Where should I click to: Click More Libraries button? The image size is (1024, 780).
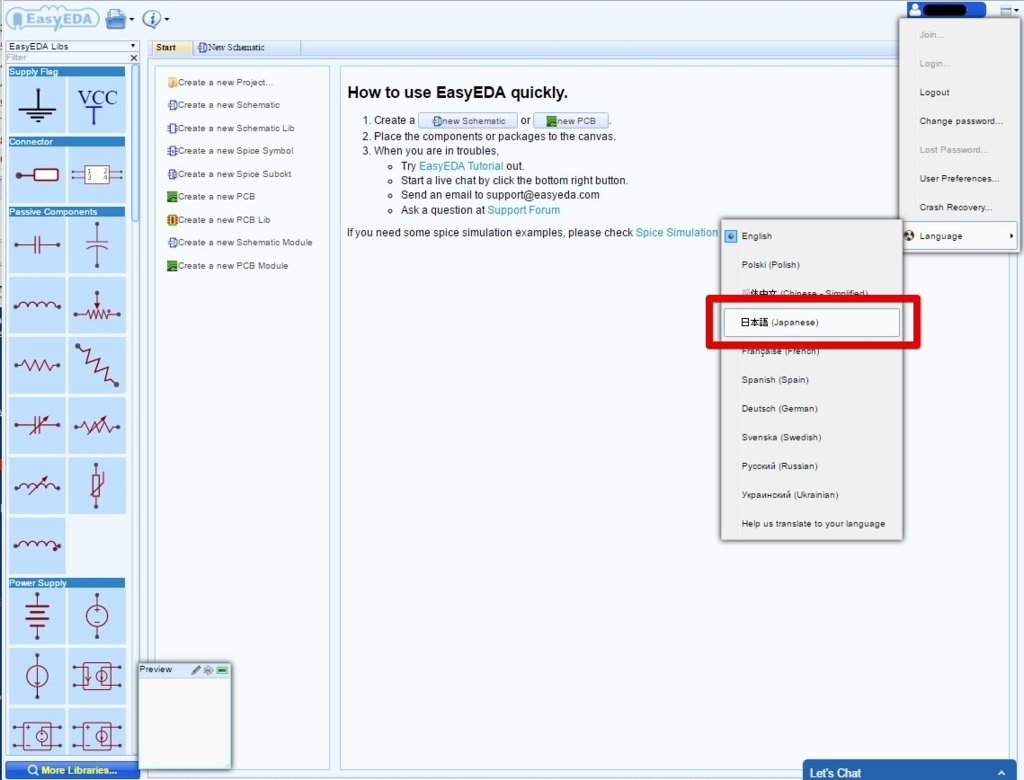coord(72,770)
